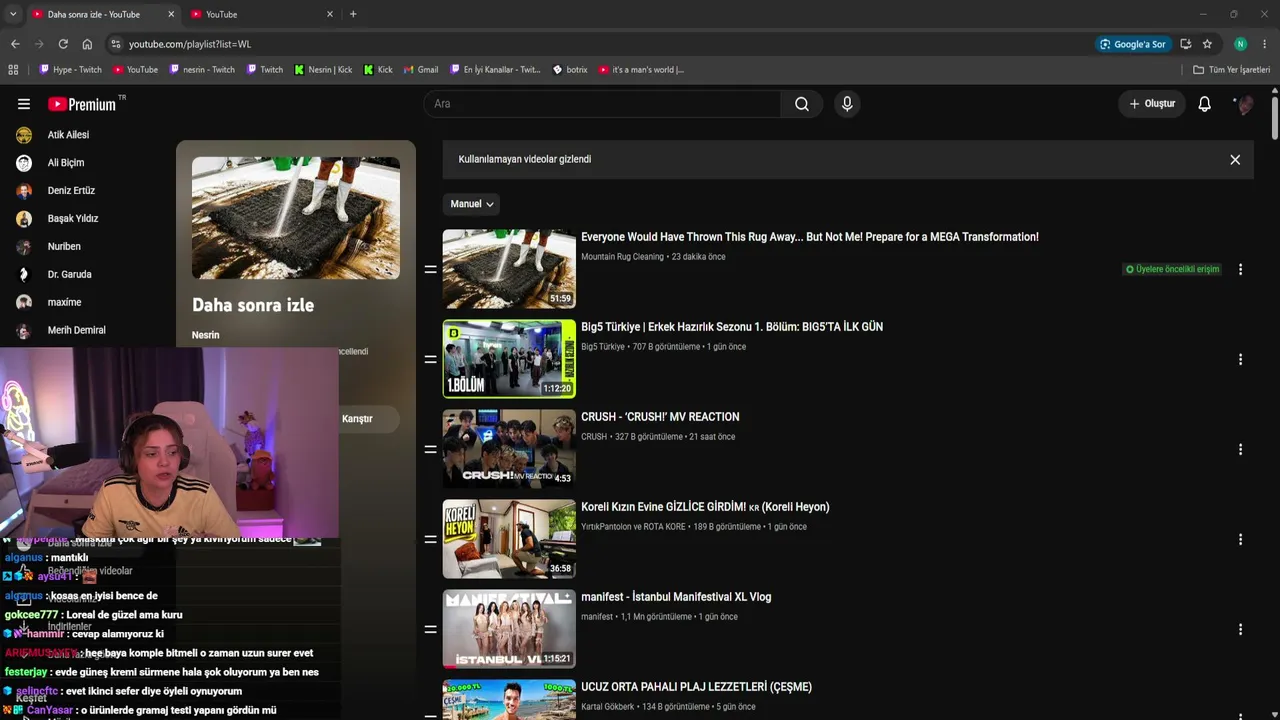Open the 'Nesrin | Kick' bookmark
Image resolution: width=1280 pixels, height=720 pixels.
click(x=323, y=70)
